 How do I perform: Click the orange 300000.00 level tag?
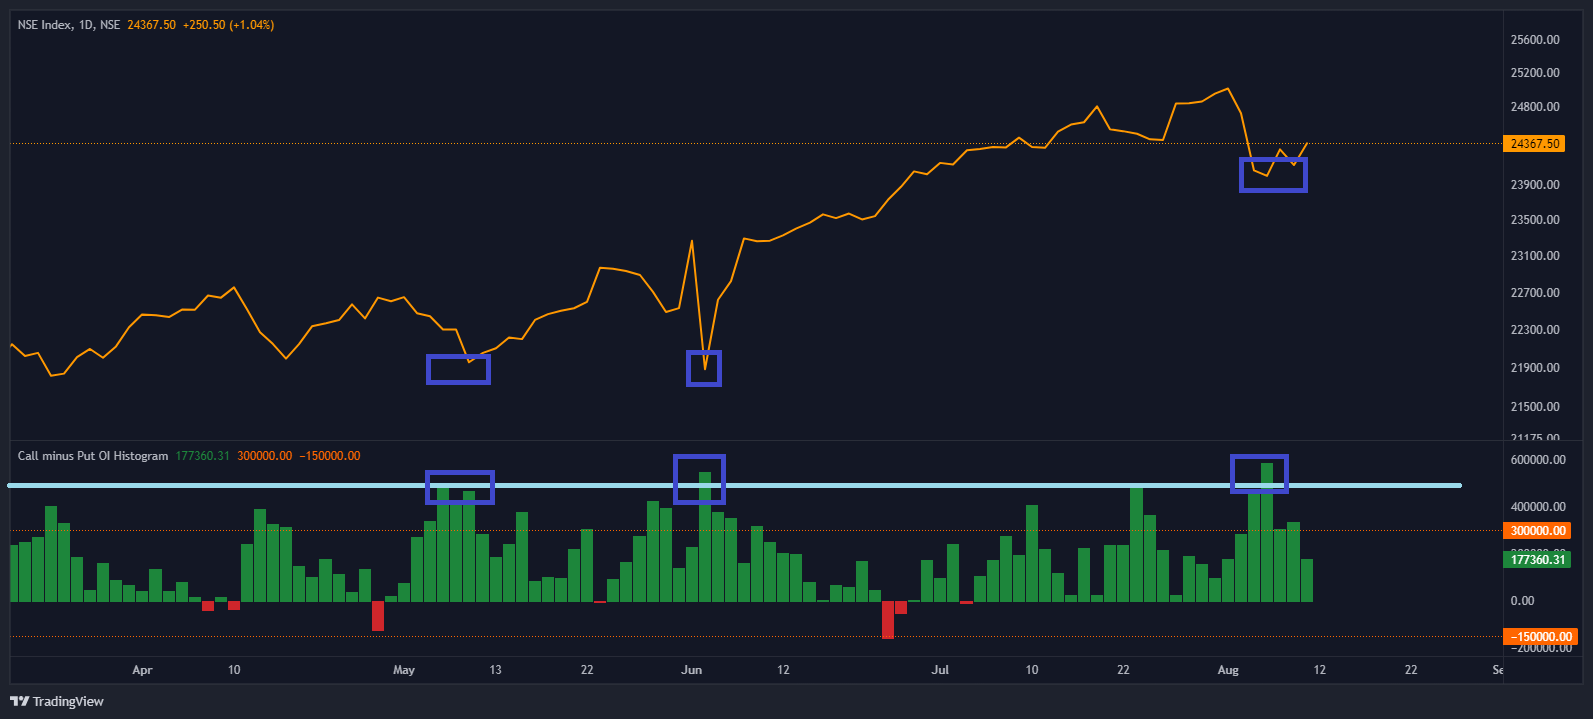click(1536, 531)
